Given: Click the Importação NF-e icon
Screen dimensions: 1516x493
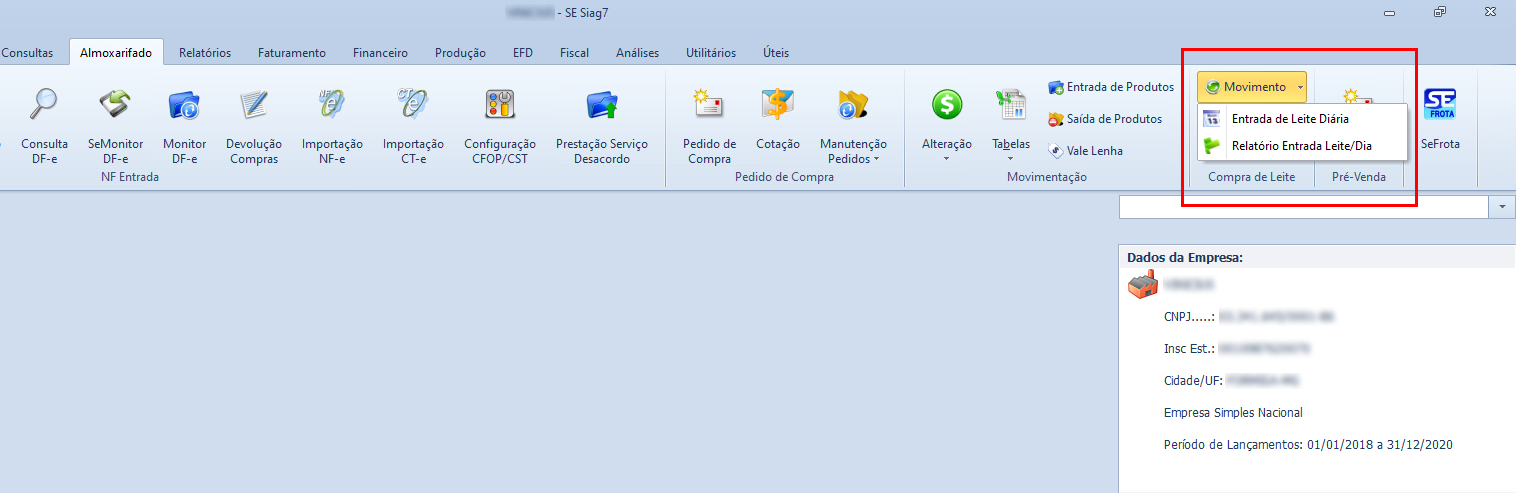Looking at the screenshot, I should point(332,119).
